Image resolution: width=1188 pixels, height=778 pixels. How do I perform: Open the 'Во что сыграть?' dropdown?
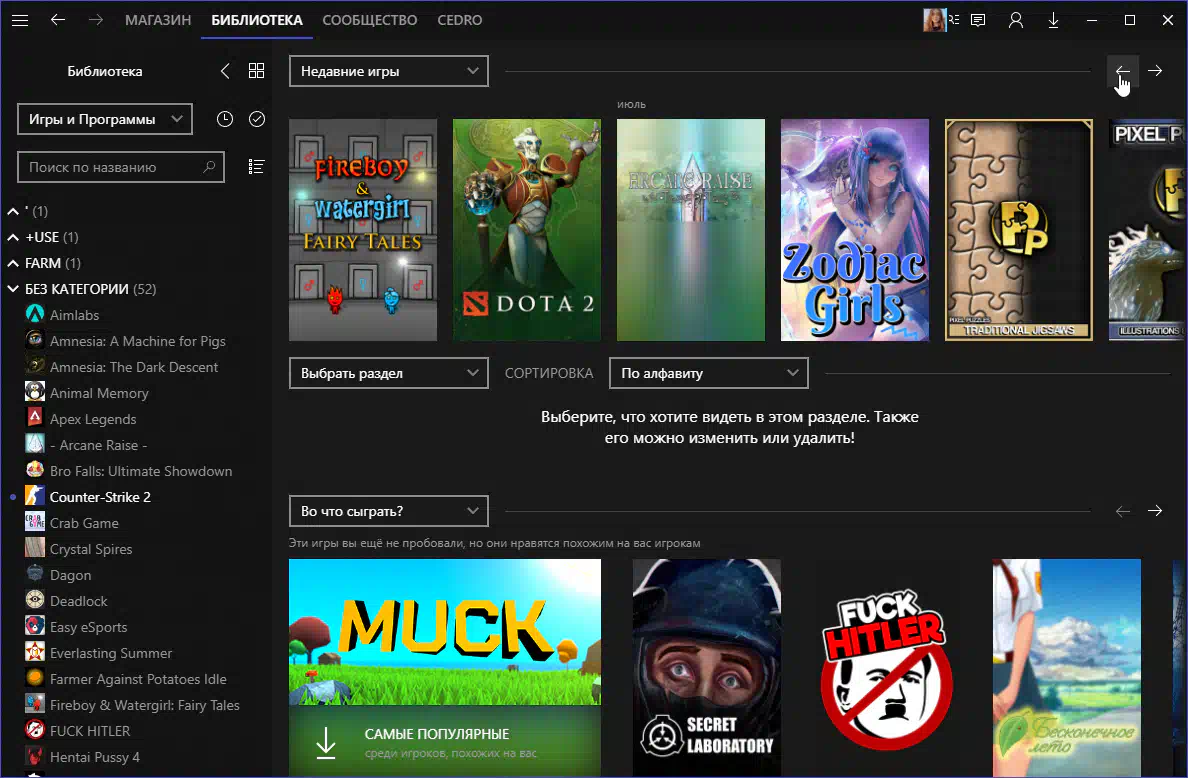[x=389, y=511]
